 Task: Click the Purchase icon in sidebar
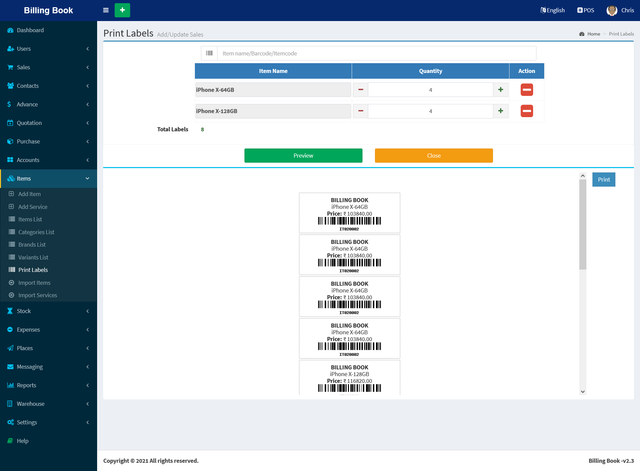[10, 142]
